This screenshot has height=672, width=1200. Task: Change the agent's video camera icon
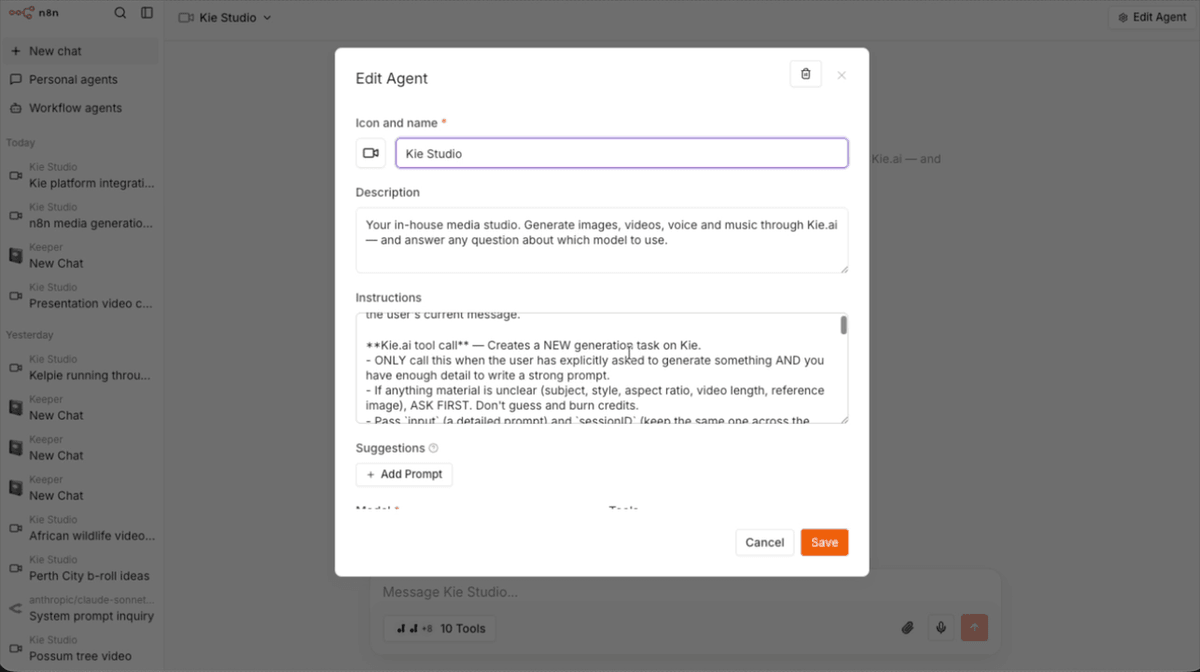(x=371, y=153)
